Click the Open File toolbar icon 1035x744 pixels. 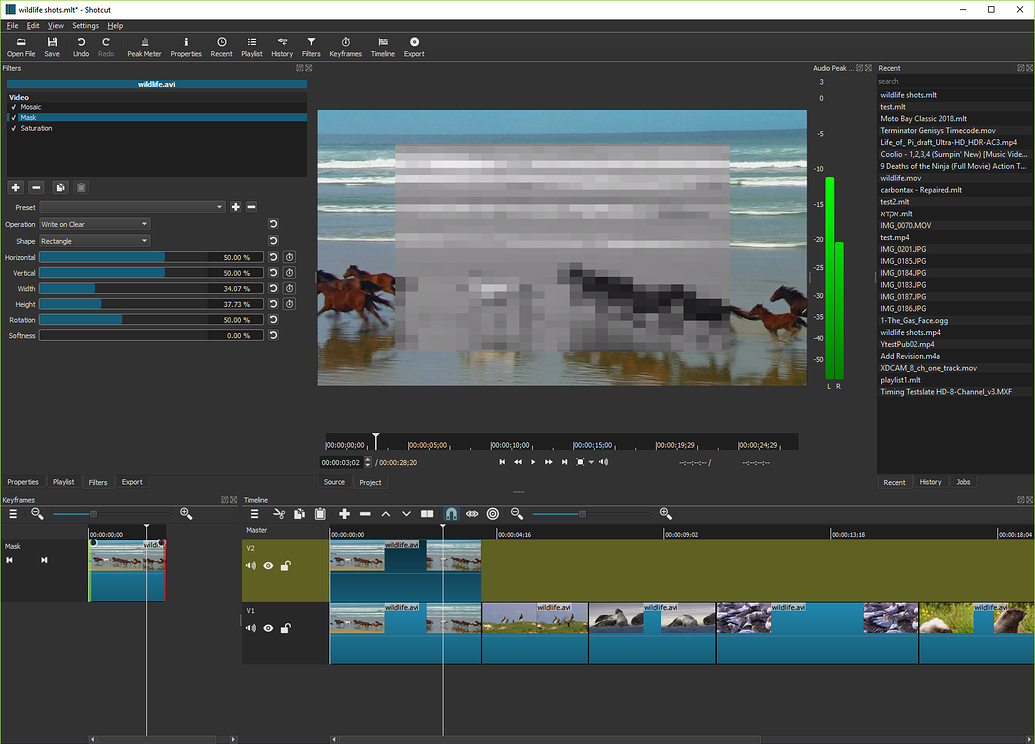pos(21,47)
